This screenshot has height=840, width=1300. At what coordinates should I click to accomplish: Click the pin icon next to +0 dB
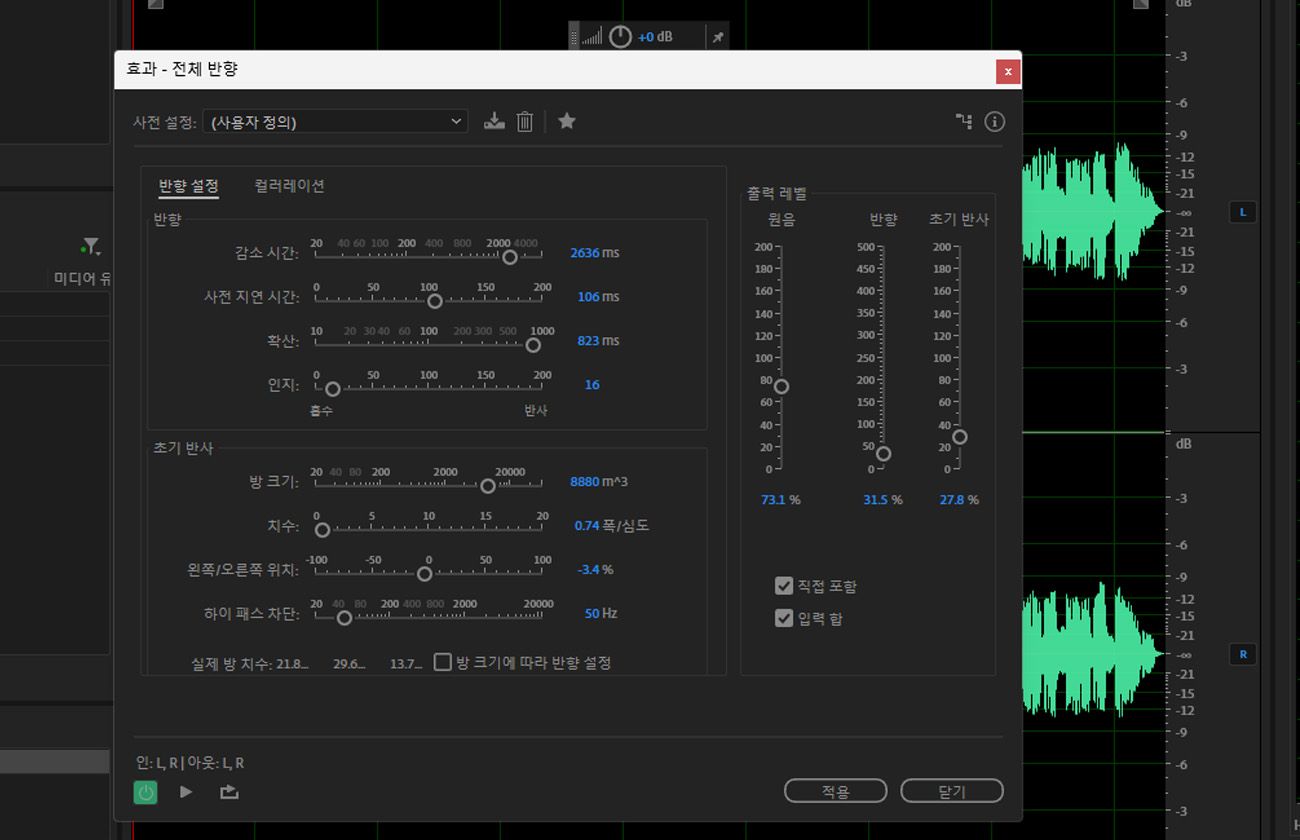tap(717, 36)
